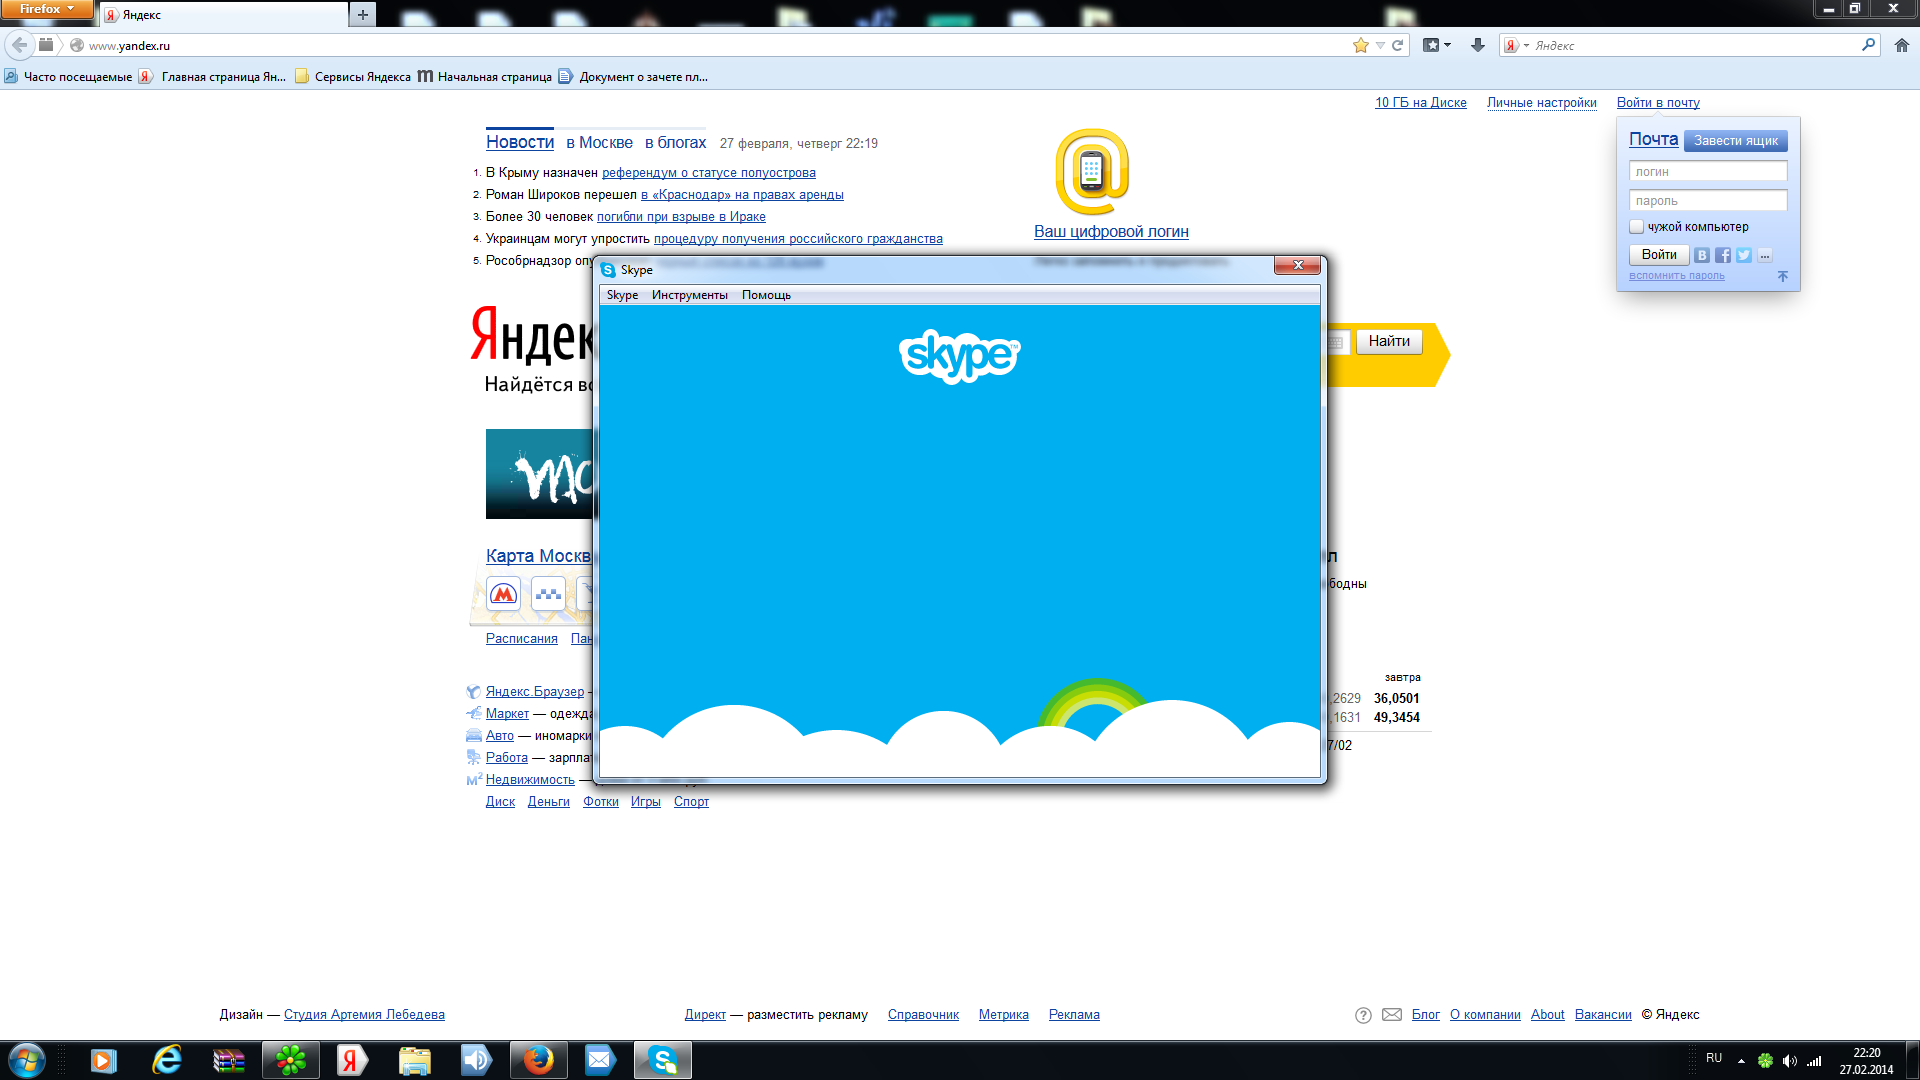Open the feedback envelope icon in footer

[x=1391, y=1015]
